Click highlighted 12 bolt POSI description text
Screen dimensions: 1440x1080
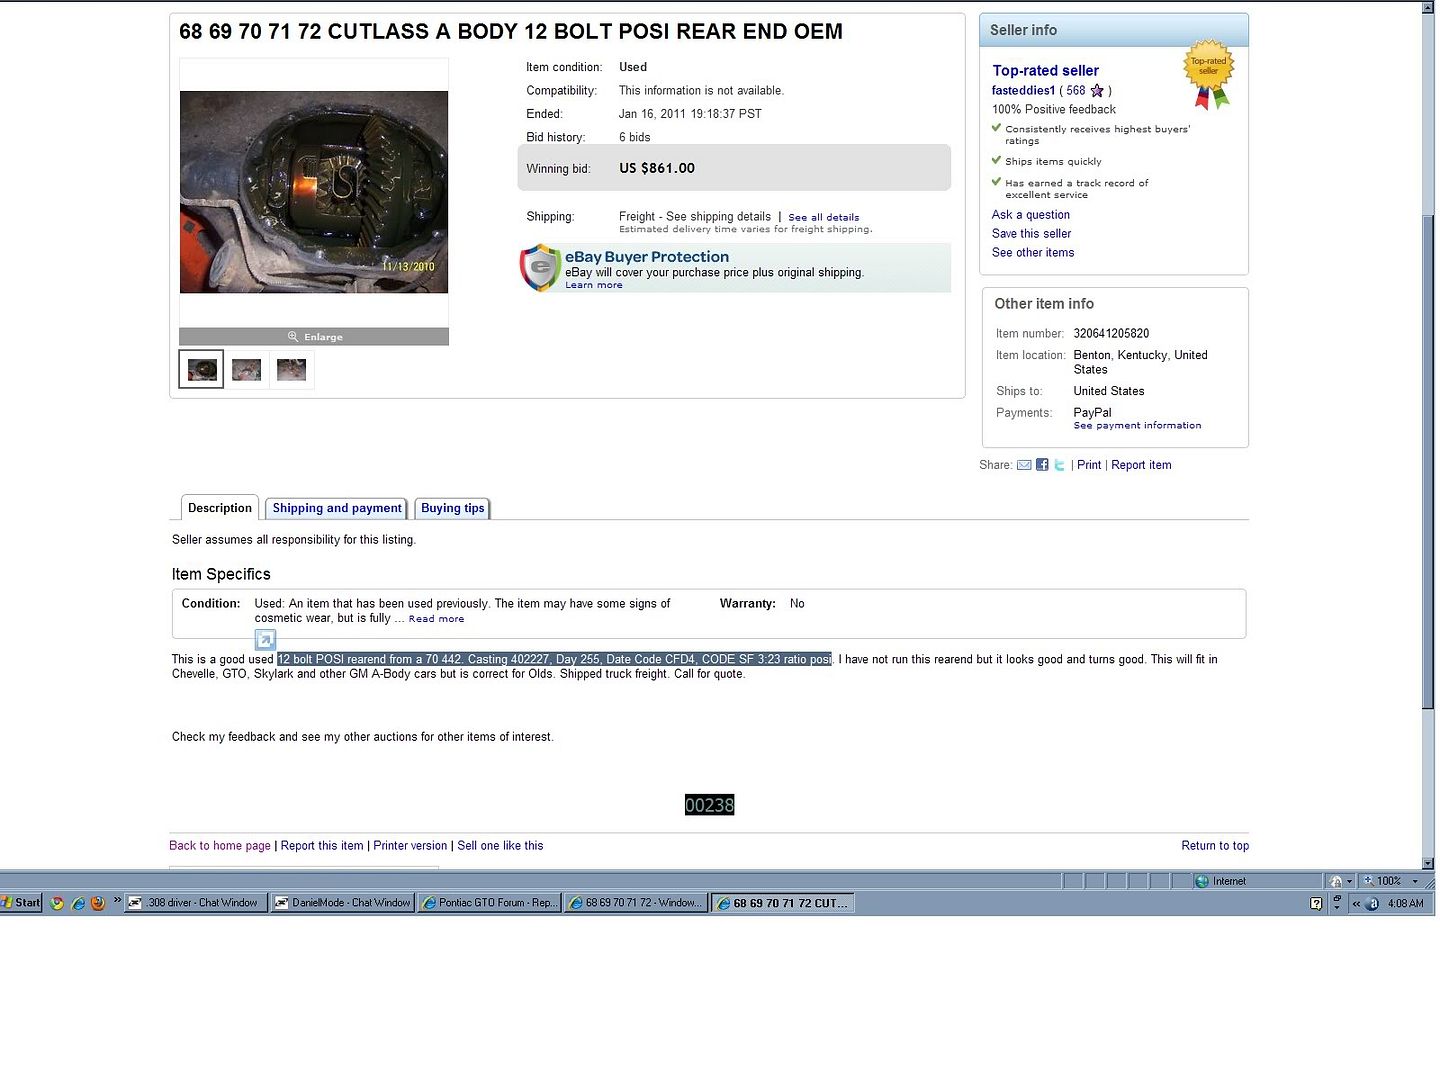click(x=554, y=659)
